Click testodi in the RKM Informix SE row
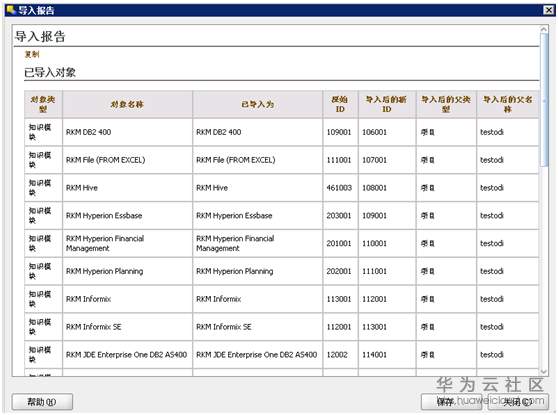The image size is (558, 415). click(x=492, y=327)
